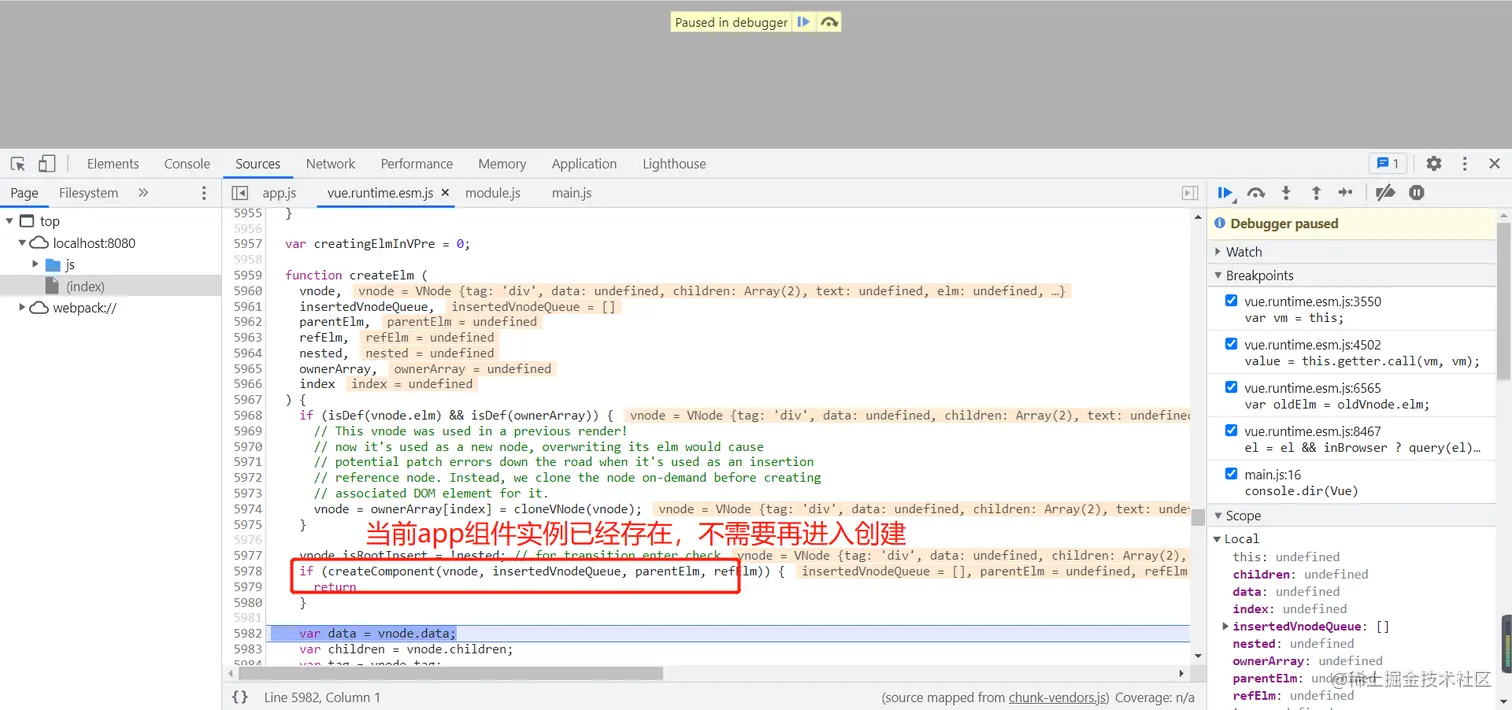Open the issues counter badge
The height and width of the screenshot is (710, 1512).
pyautogui.click(x=1388, y=164)
